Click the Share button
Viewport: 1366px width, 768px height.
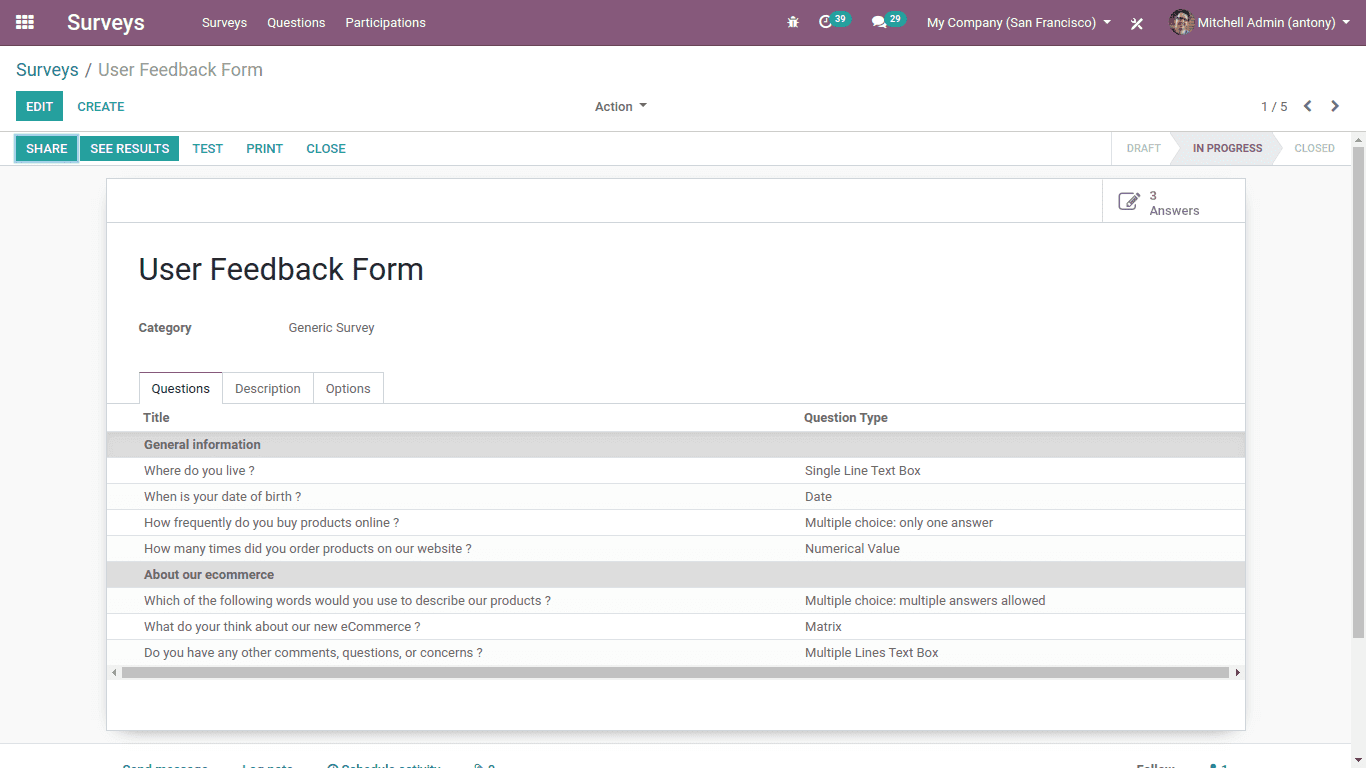pyautogui.click(x=47, y=148)
